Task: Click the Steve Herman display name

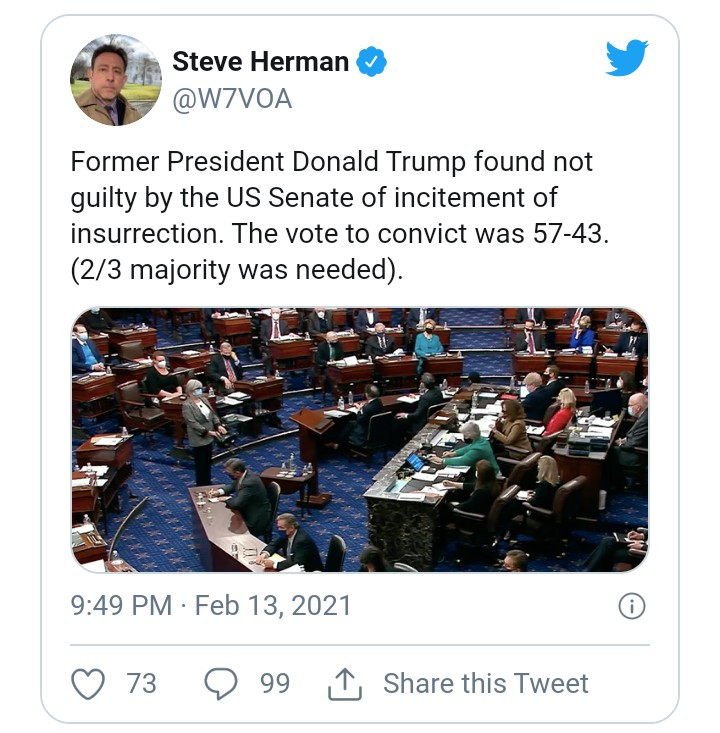Action: coord(260,62)
